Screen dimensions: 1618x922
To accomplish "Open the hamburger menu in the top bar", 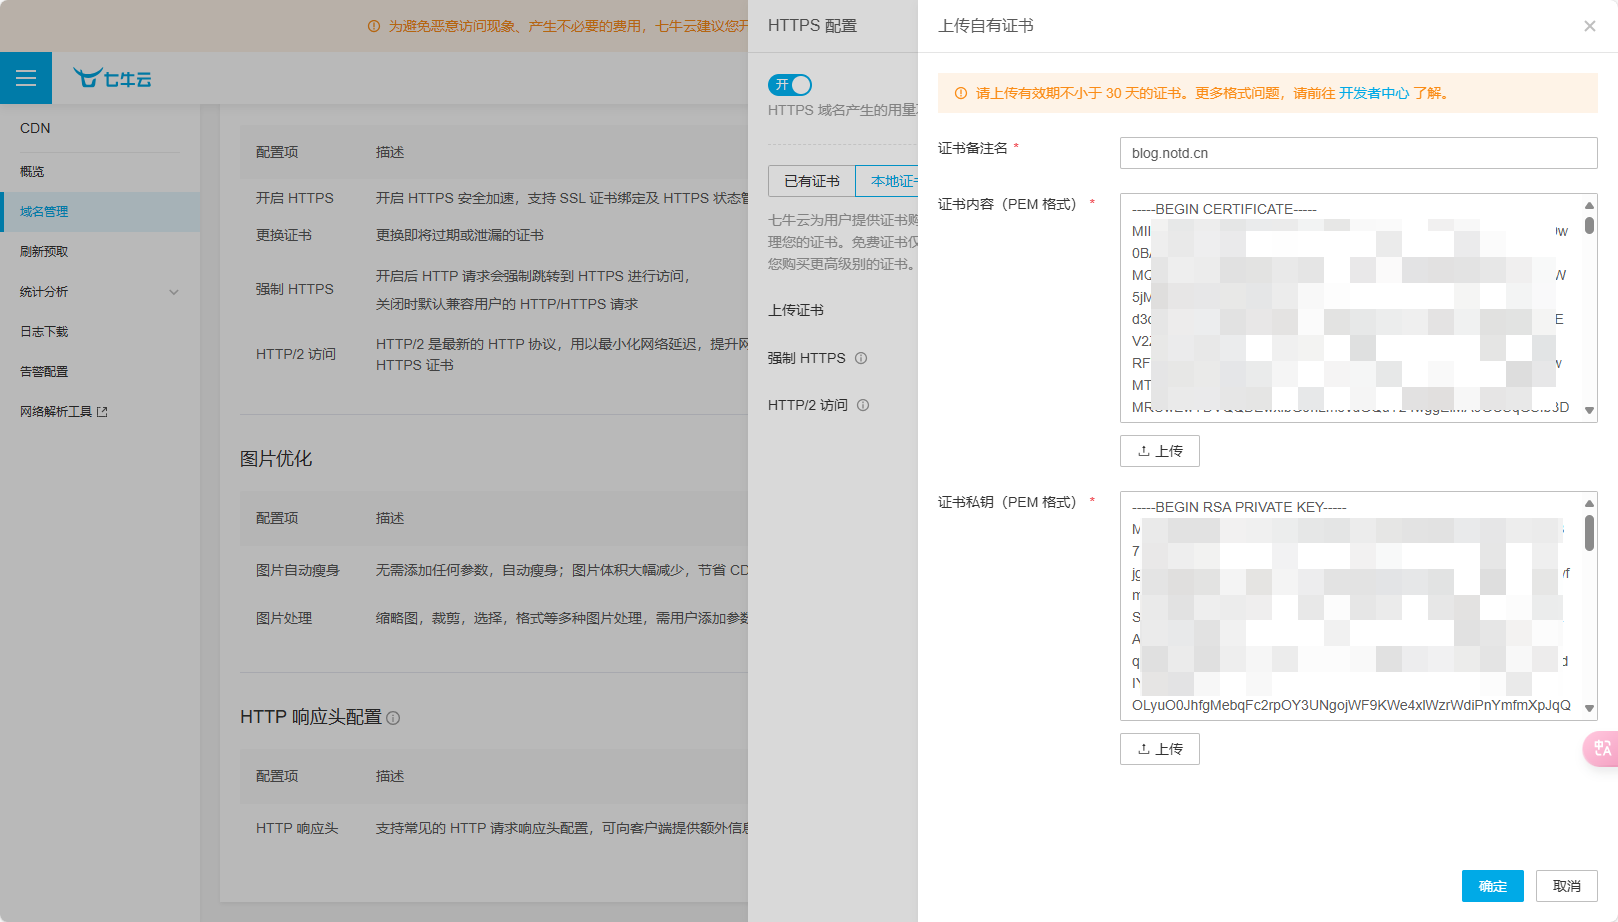I will 26,78.
